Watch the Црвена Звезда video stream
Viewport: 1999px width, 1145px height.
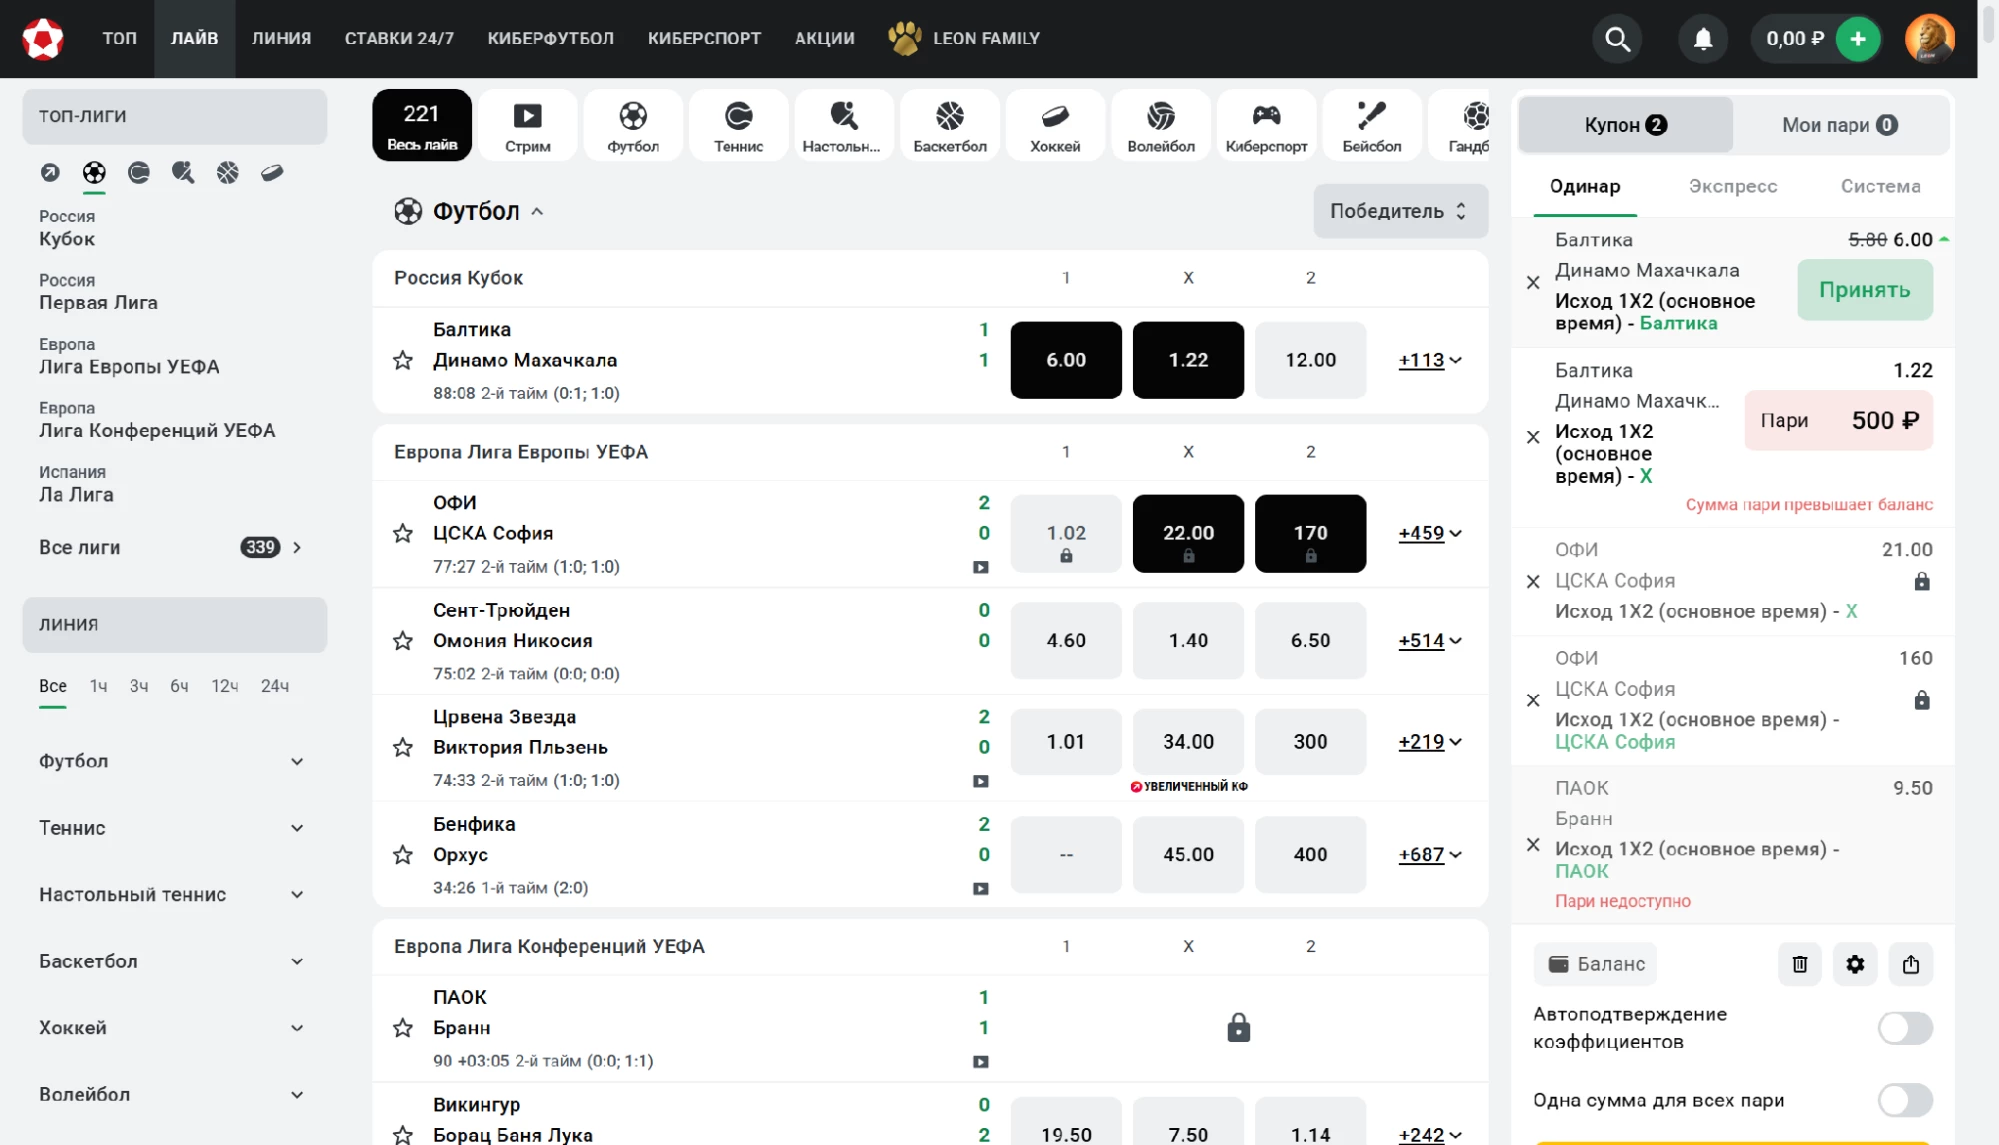(x=981, y=782)
